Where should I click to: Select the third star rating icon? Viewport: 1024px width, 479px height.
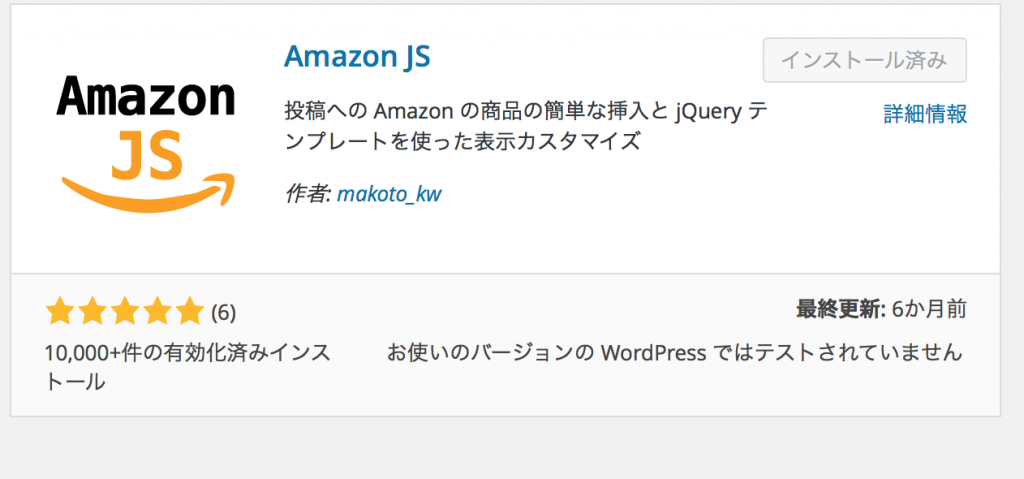click(124, 313)
